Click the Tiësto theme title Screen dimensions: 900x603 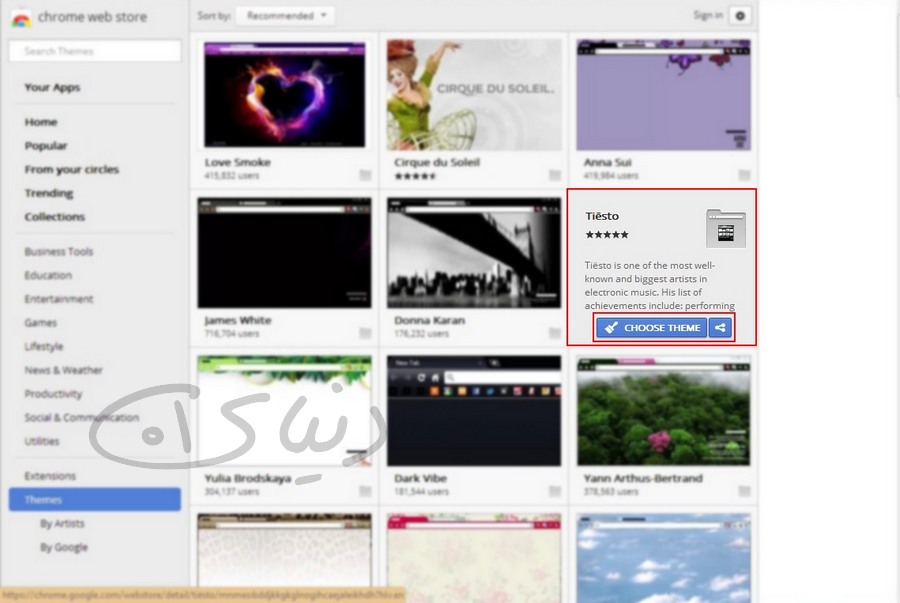coord(602,216)
